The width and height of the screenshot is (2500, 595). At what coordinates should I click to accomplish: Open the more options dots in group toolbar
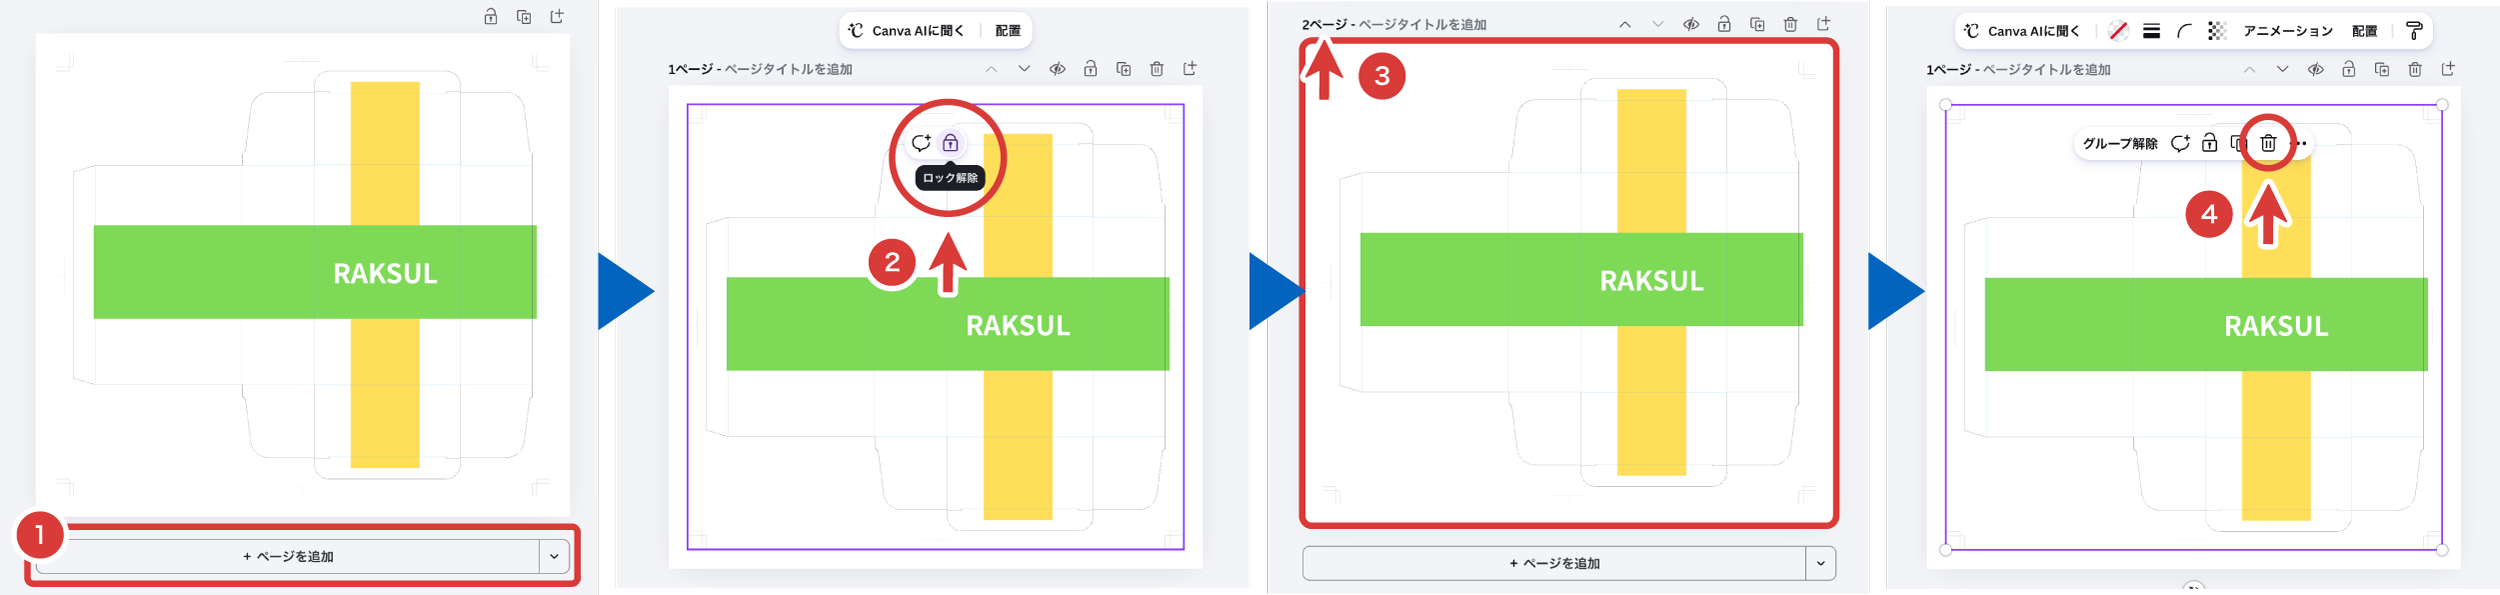(2298, 144)
